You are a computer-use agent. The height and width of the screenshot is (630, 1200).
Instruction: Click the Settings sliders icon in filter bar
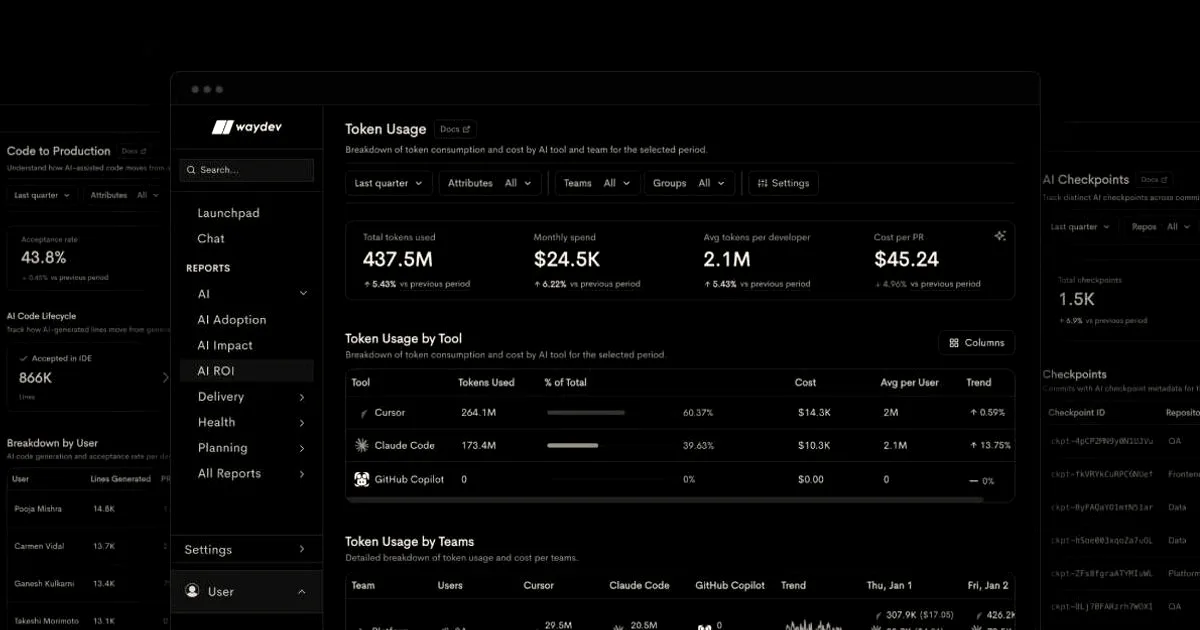click(x=763, y=183)
